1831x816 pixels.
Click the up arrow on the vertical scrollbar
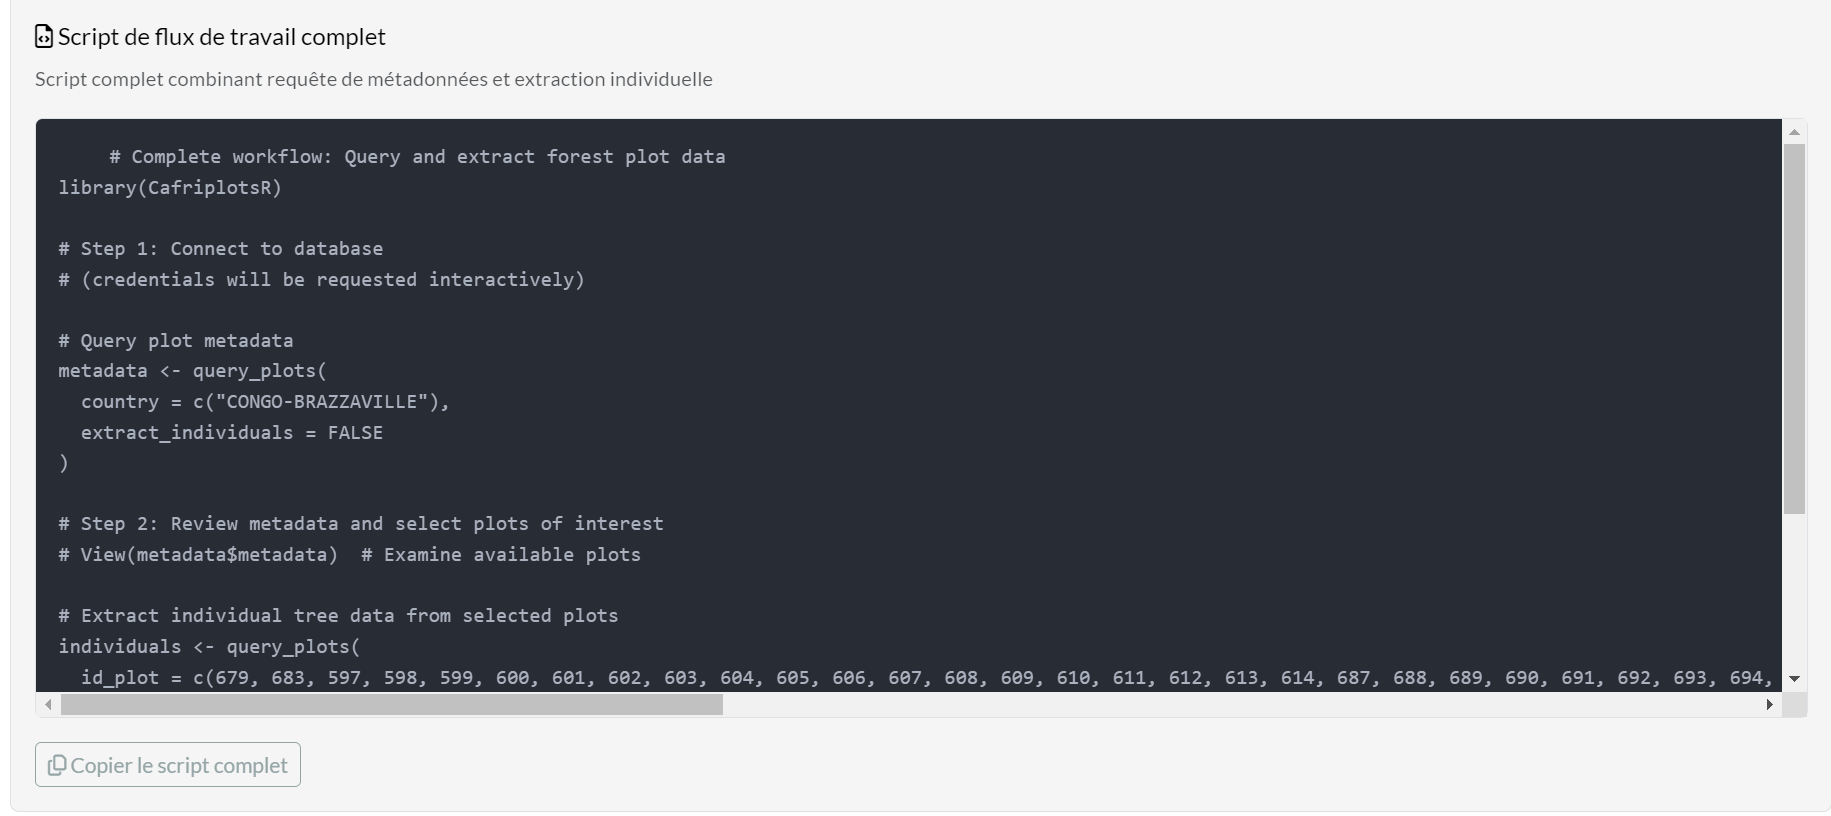click(1795, 131)
